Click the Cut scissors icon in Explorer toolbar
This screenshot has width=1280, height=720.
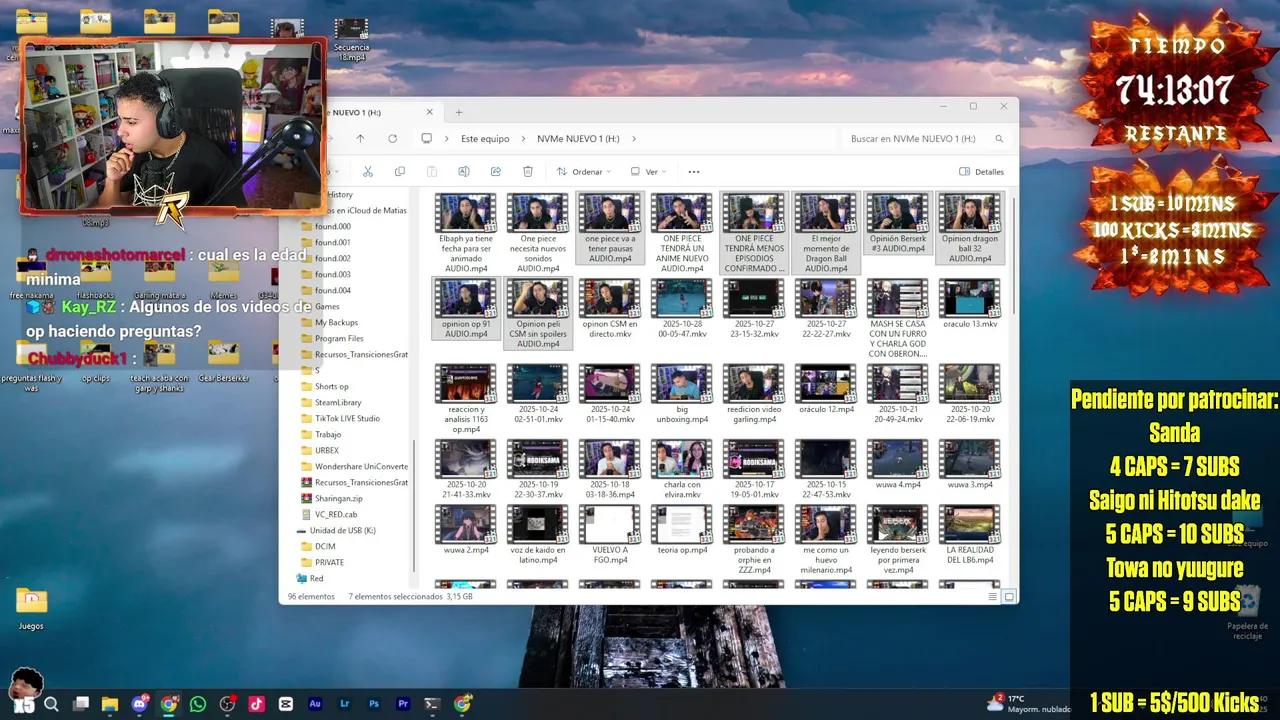point(368,171)
